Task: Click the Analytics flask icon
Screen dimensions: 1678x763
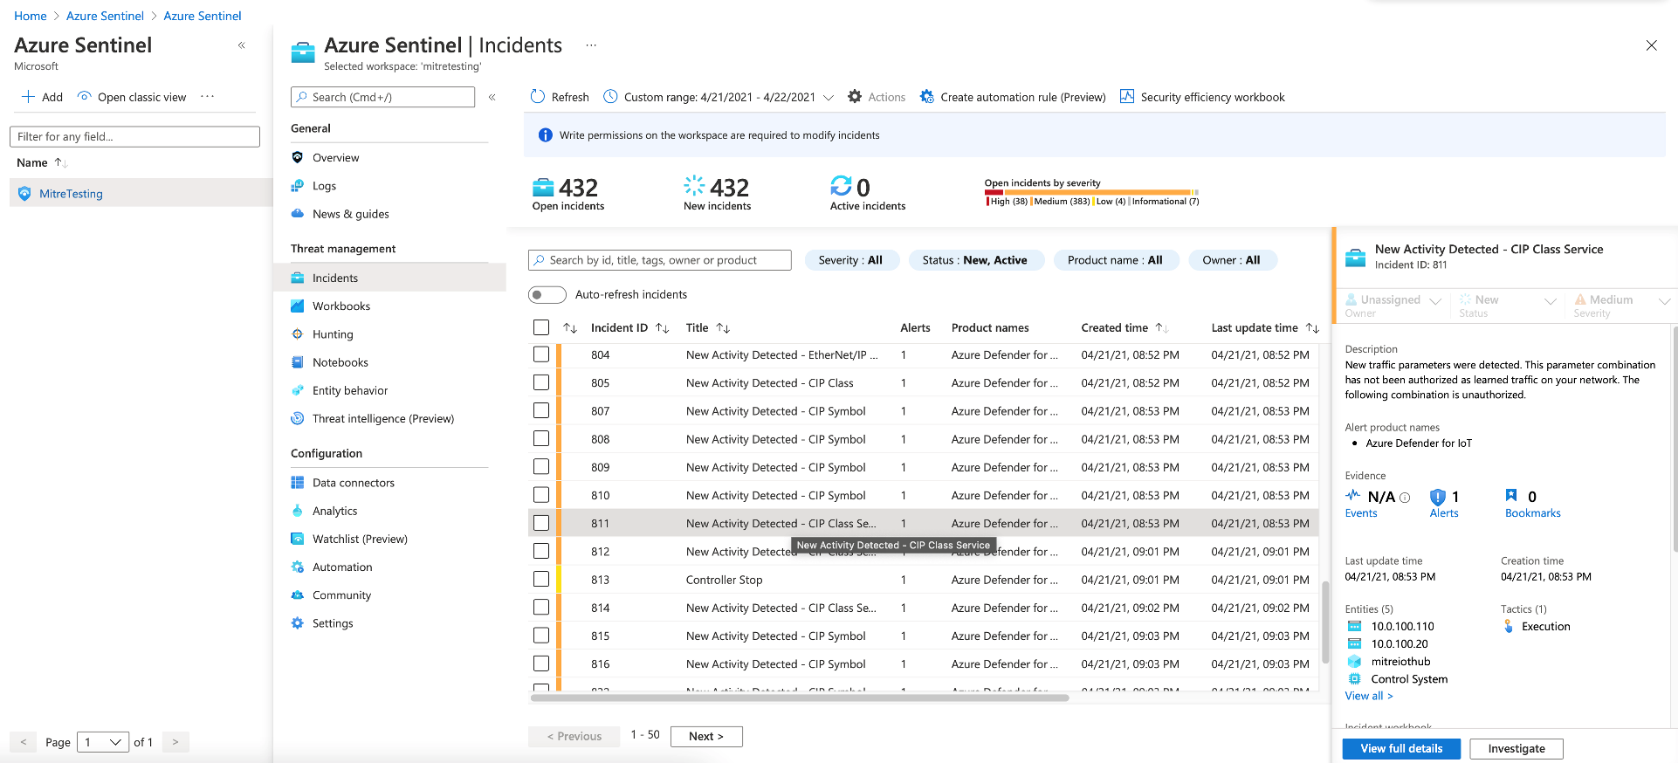Action: pos(297,510)
